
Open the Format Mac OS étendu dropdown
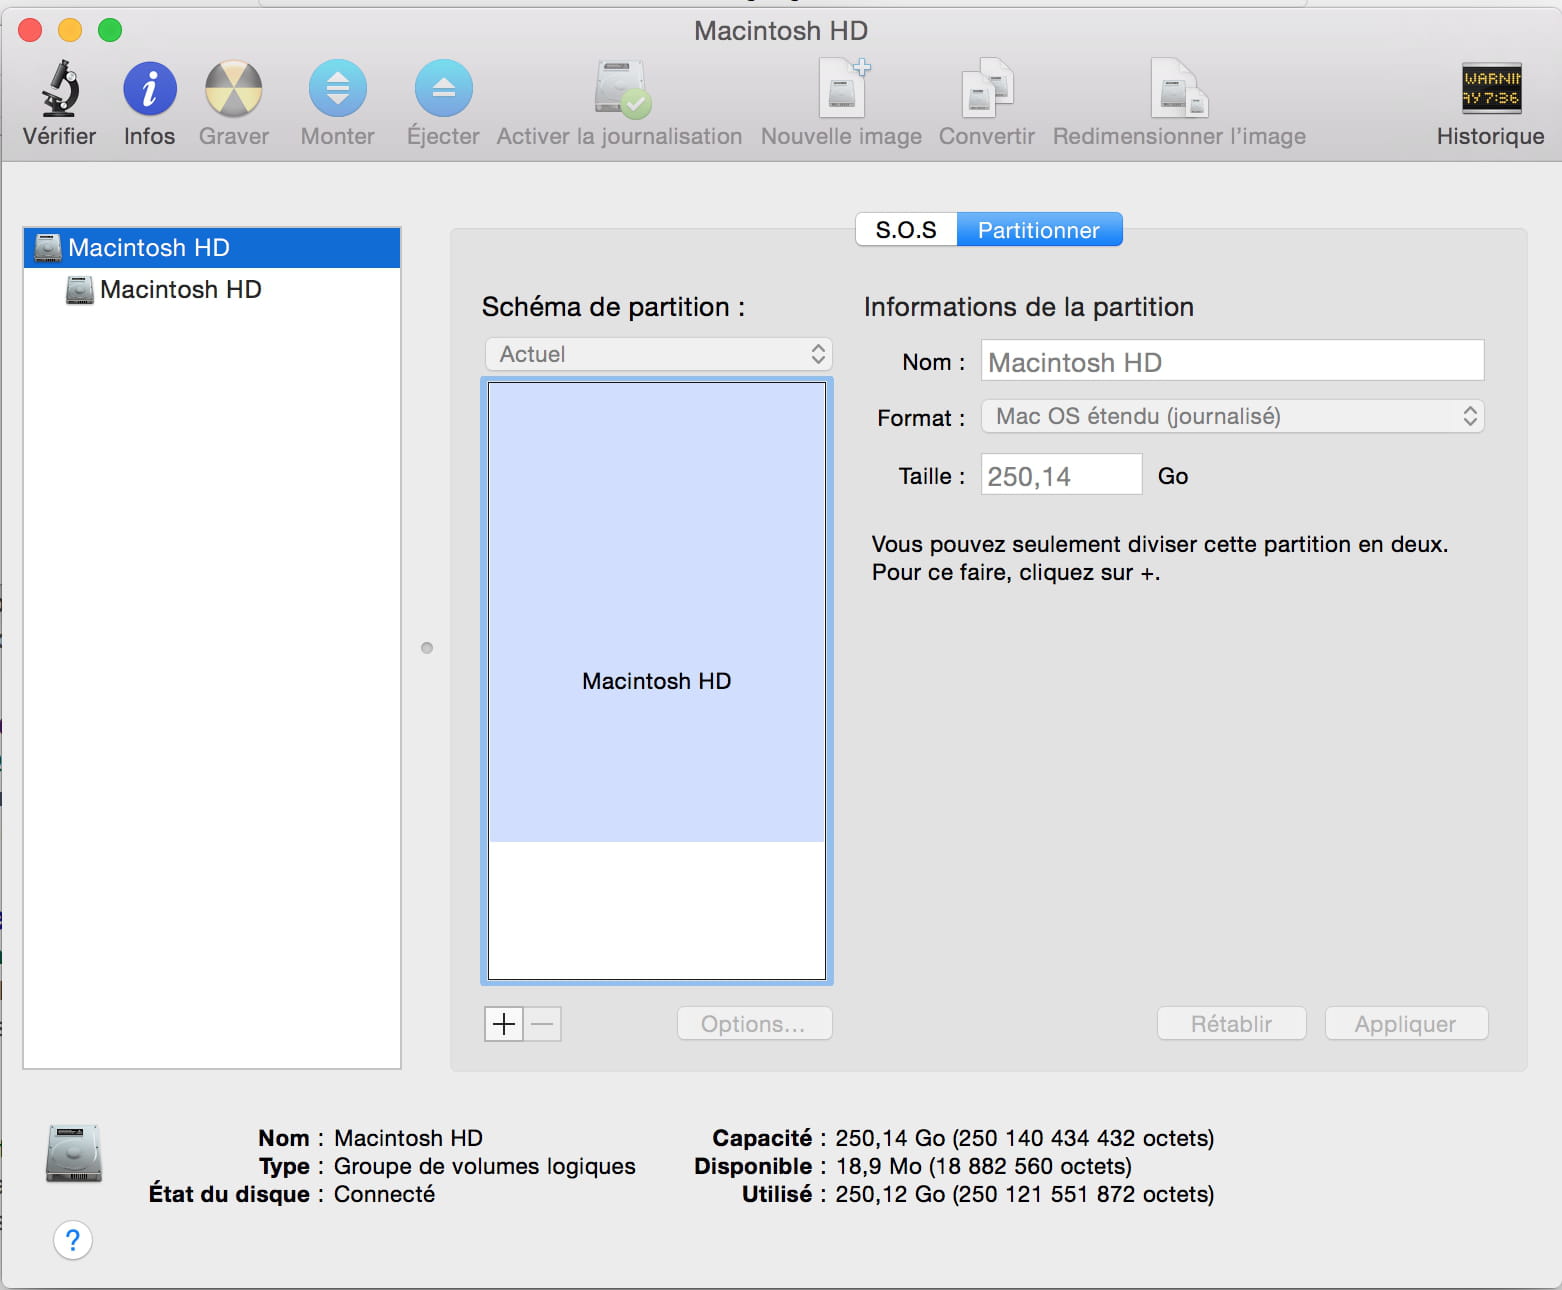[1232, 416]
